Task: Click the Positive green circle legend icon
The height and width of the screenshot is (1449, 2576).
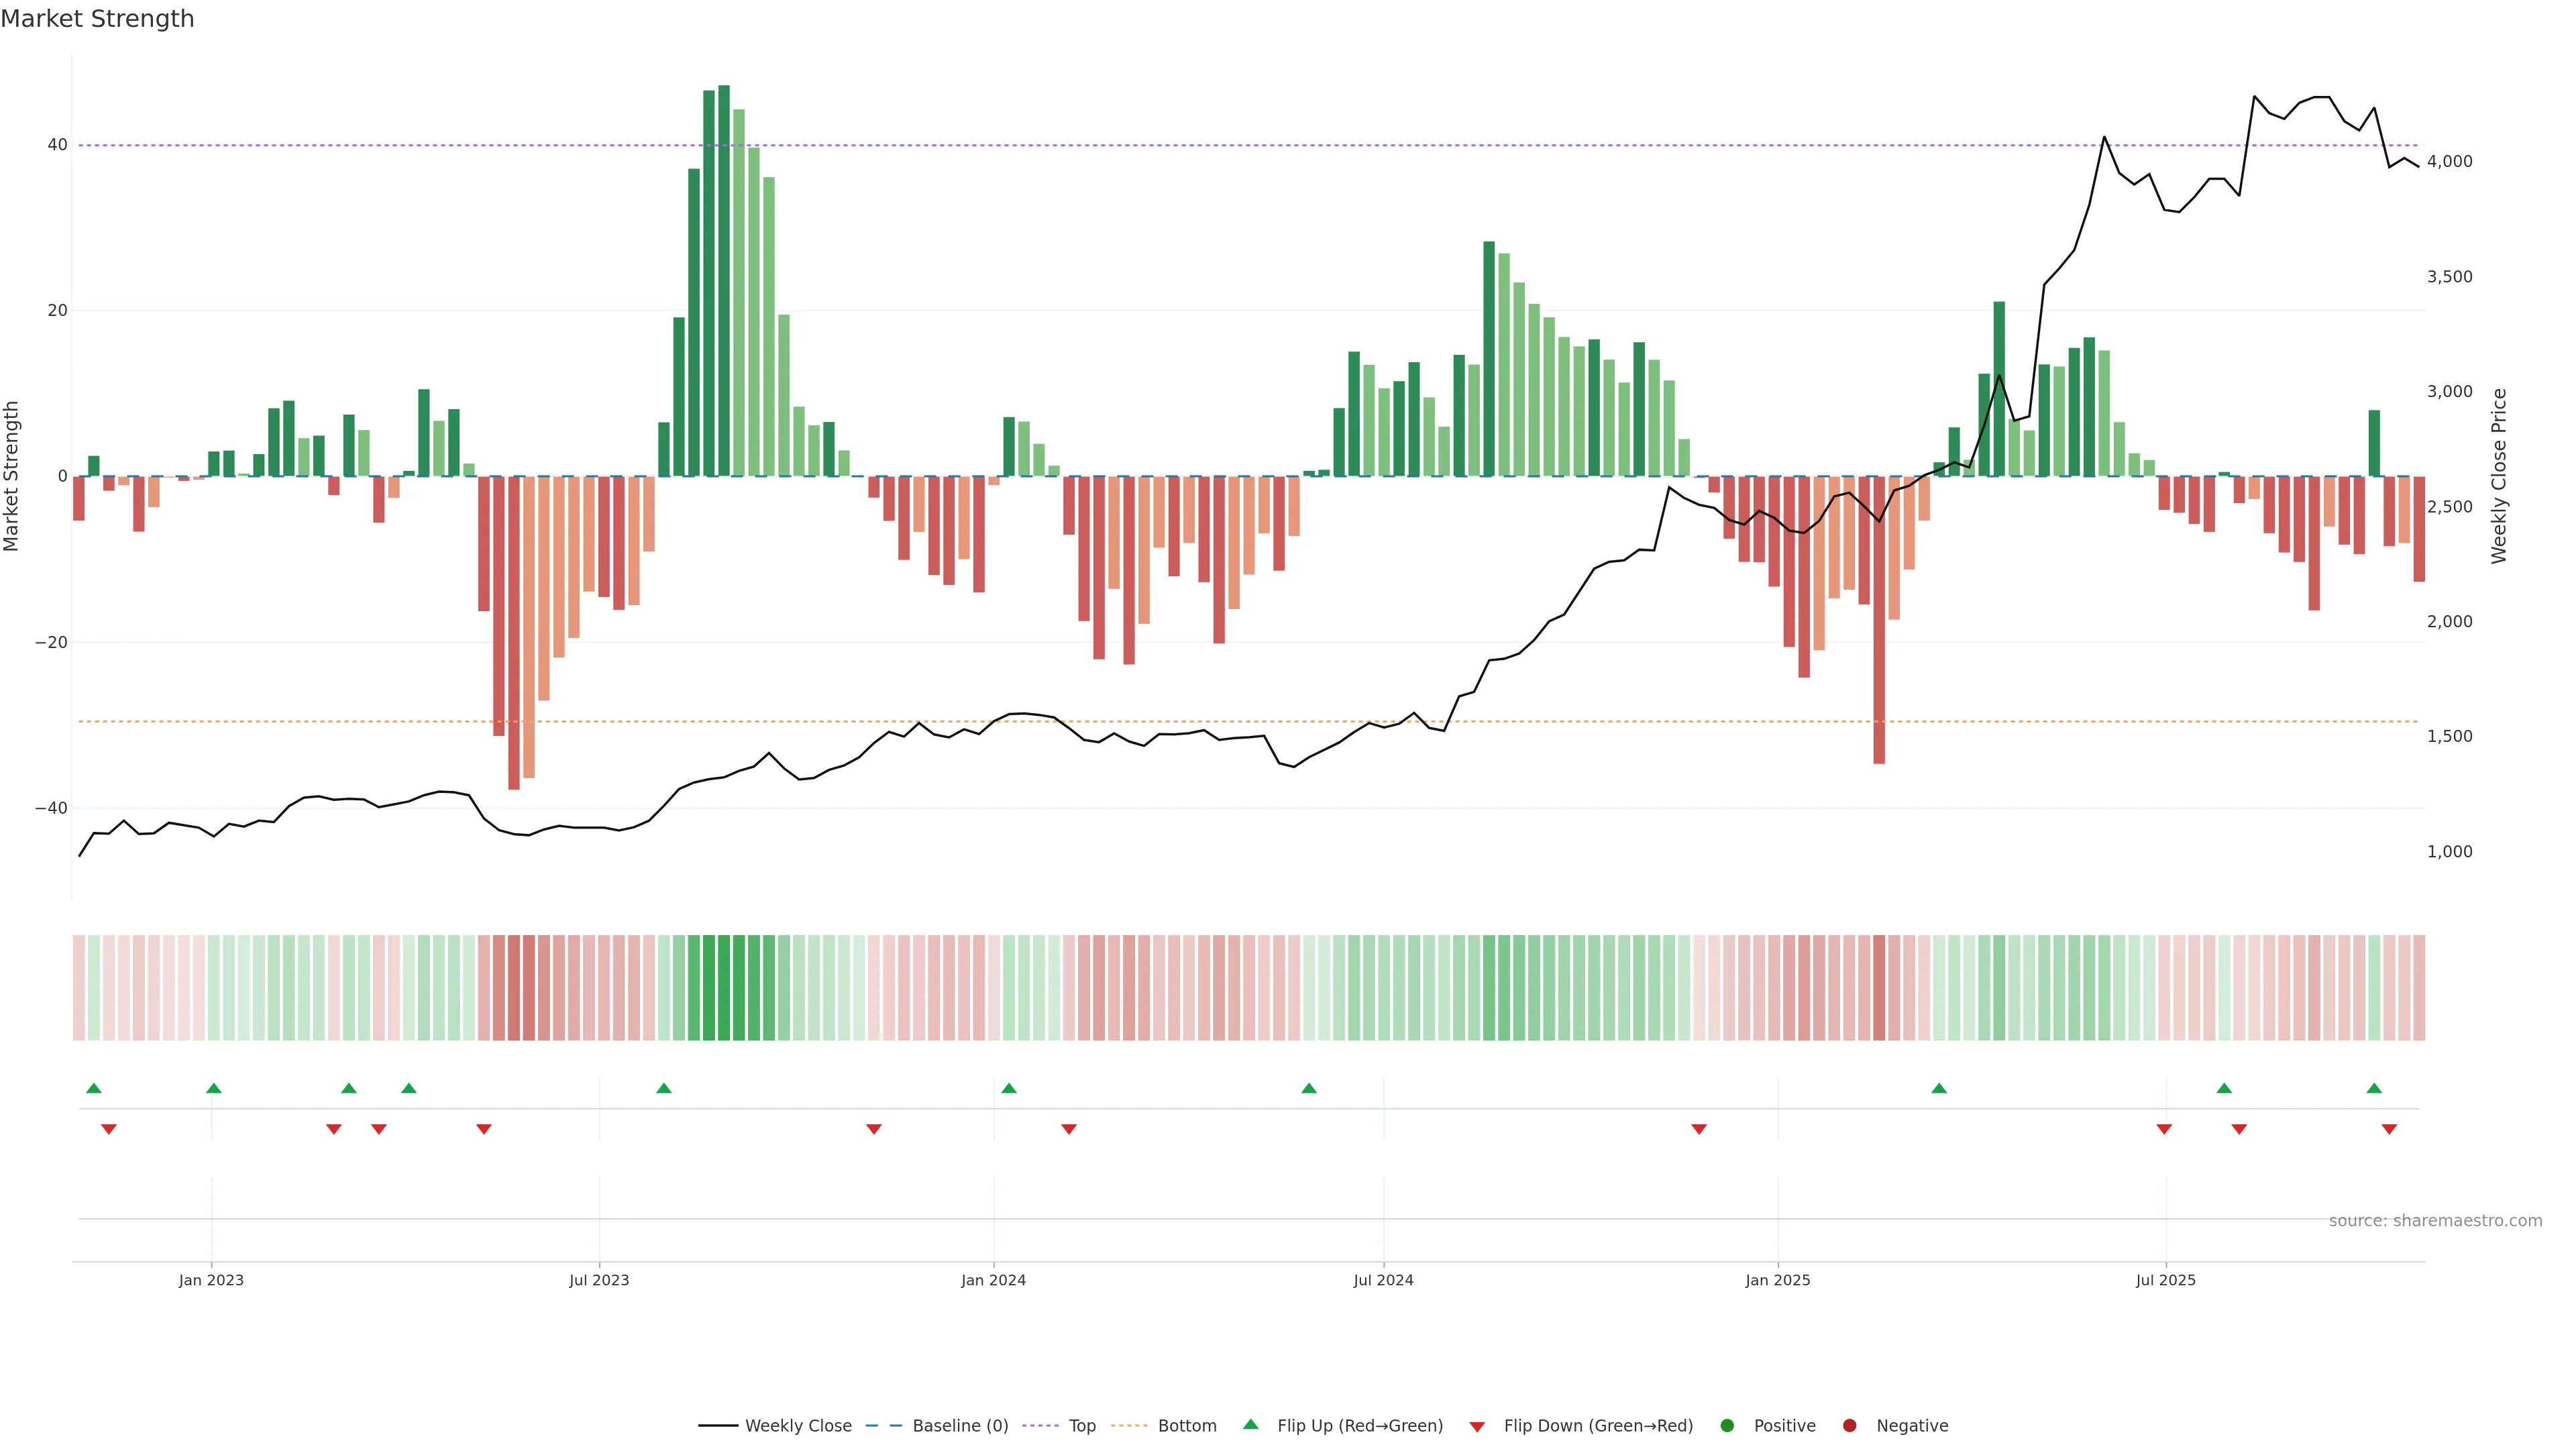Action: (x=1727, y=1425)
